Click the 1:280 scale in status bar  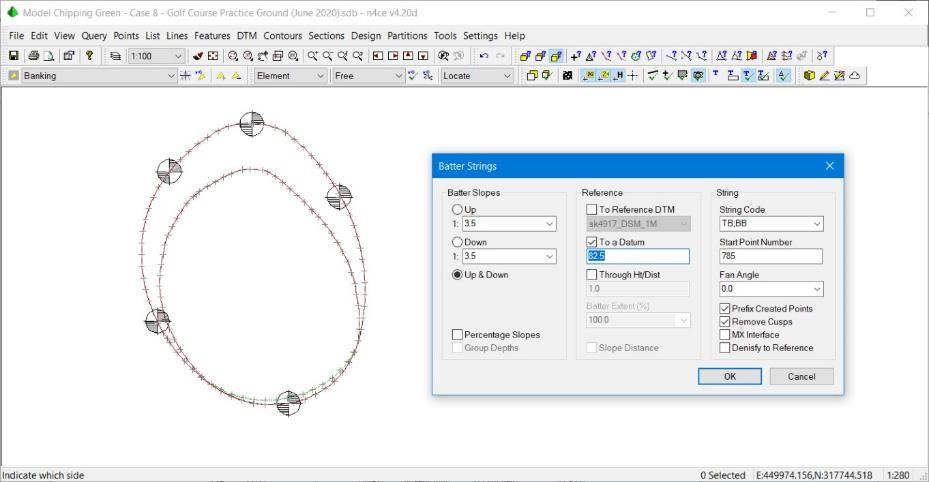(898, 475)
